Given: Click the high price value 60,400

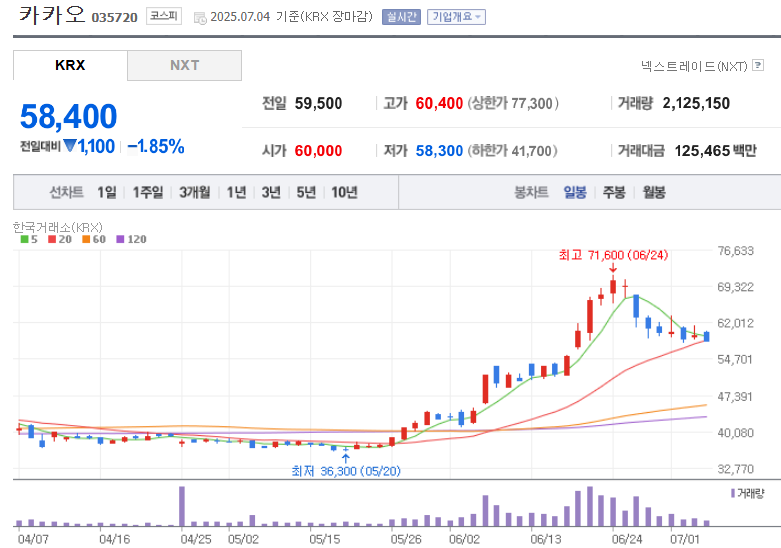Looking at the screenshot, I should [439, 103].
